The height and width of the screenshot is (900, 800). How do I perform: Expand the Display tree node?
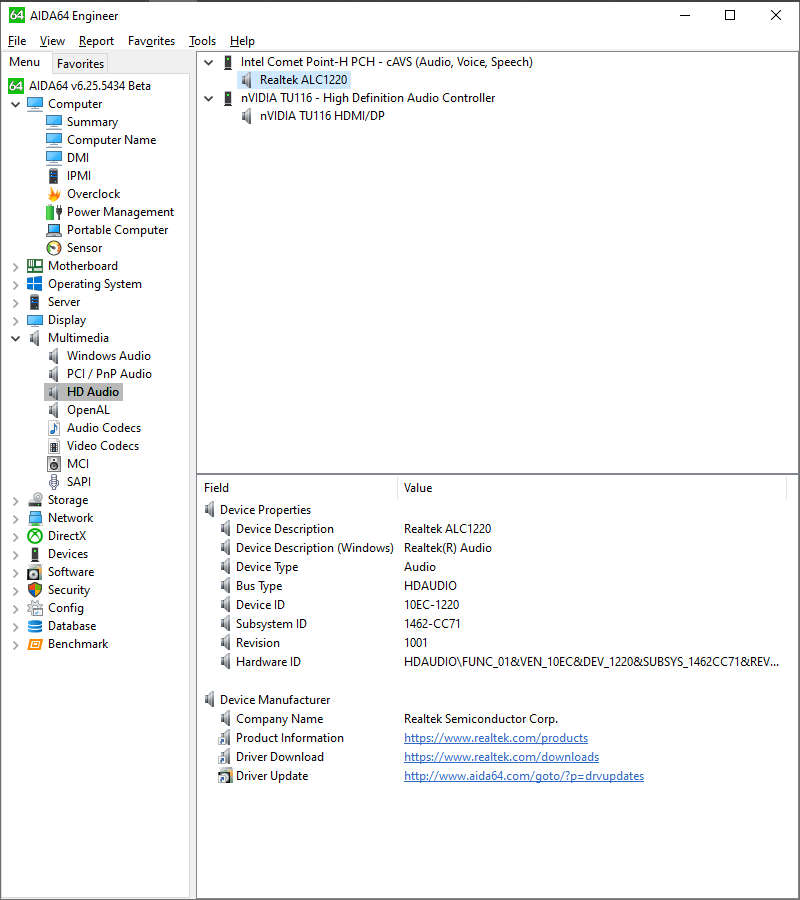coord(15,320)
